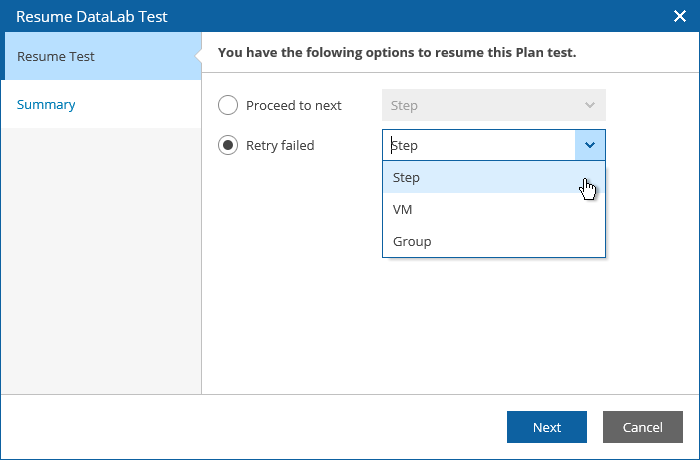This screenshot has width=700, height=460.
Task: Click the options heading text
Action: pos(397,52)
